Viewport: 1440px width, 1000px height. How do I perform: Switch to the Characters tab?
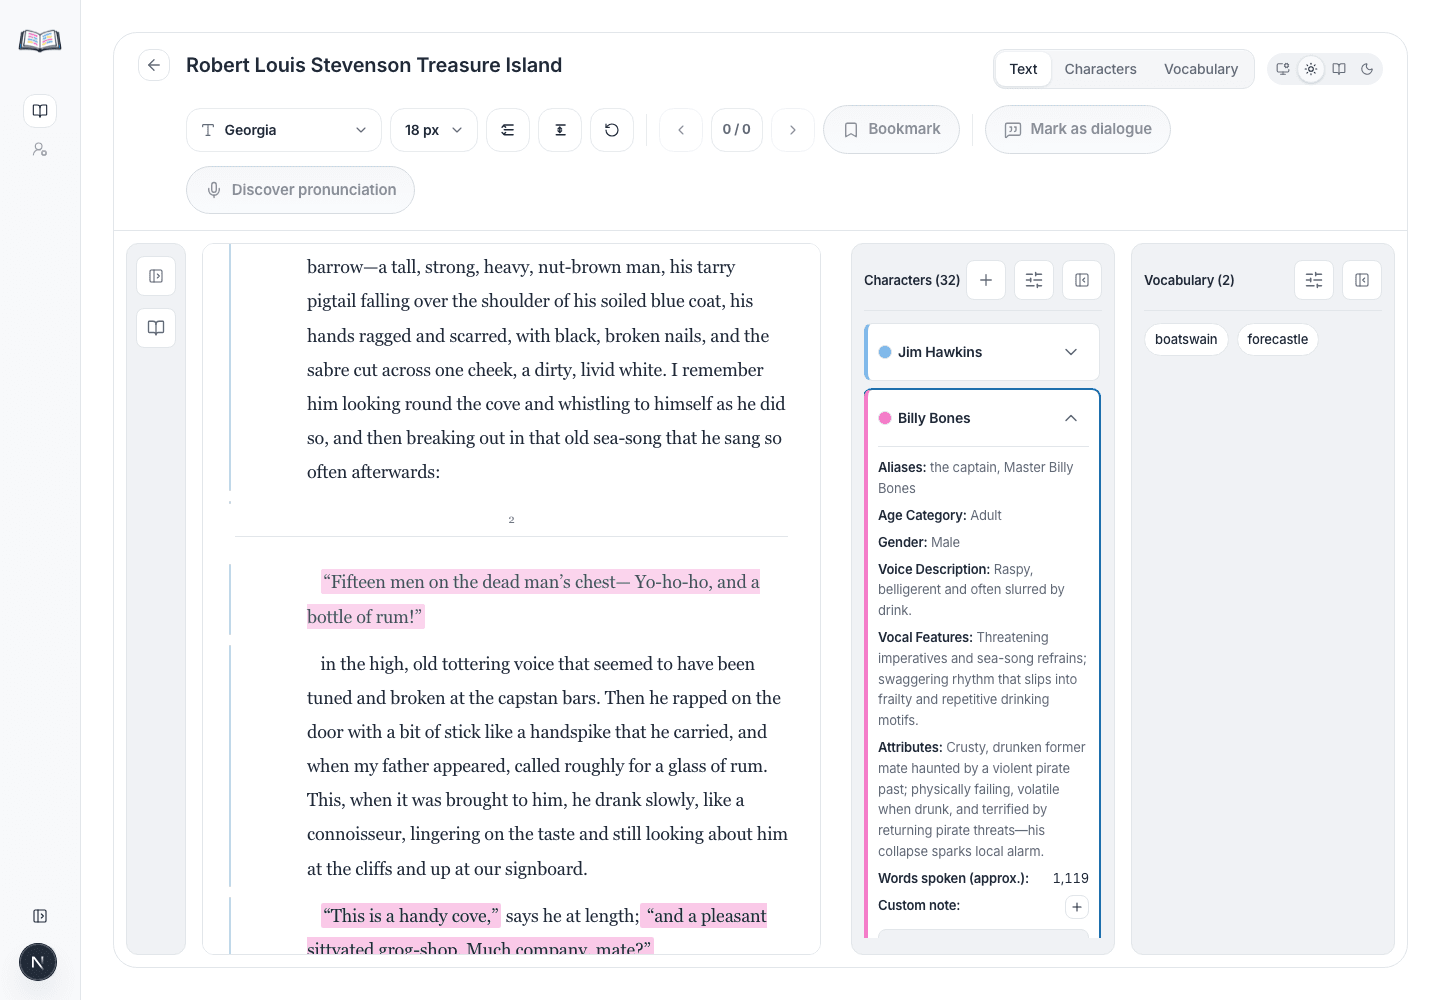[x=1100, y=69]
